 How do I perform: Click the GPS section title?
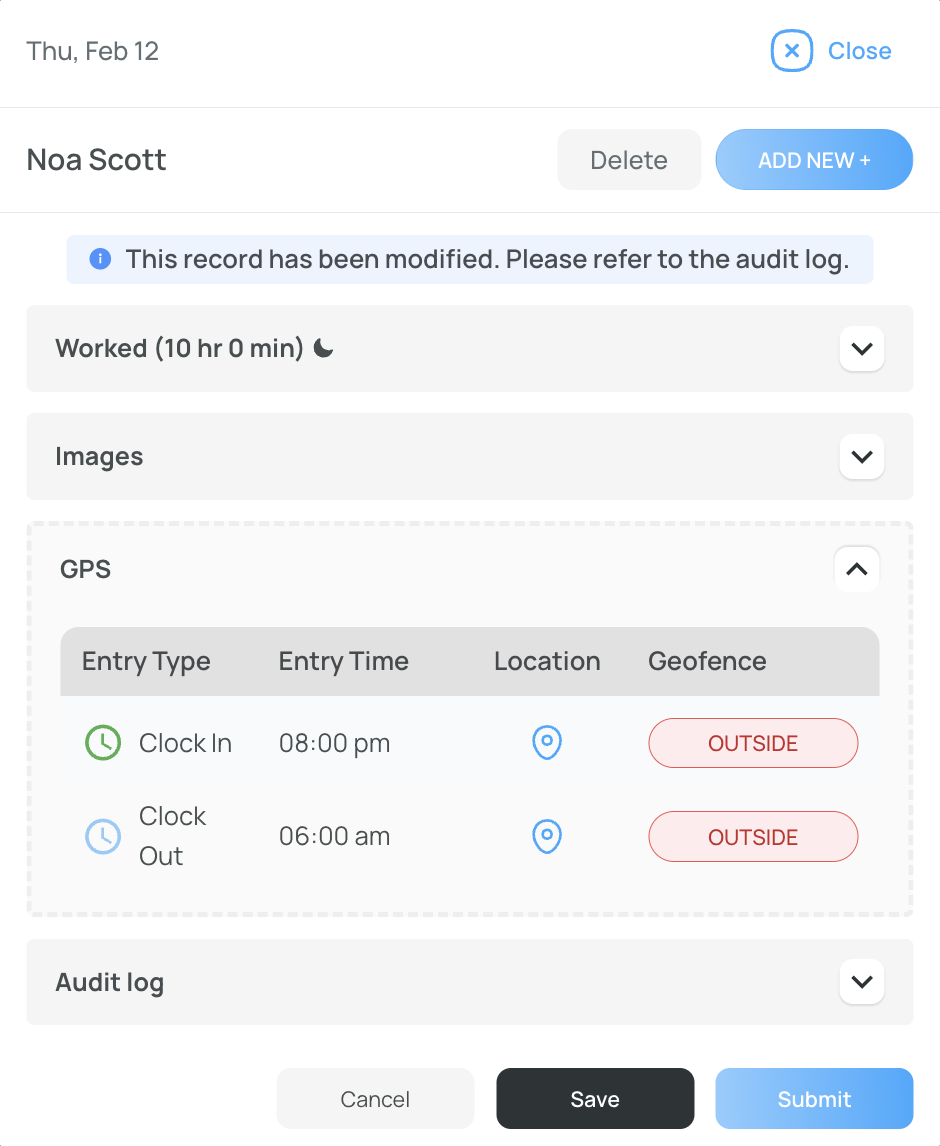(86, 569)
